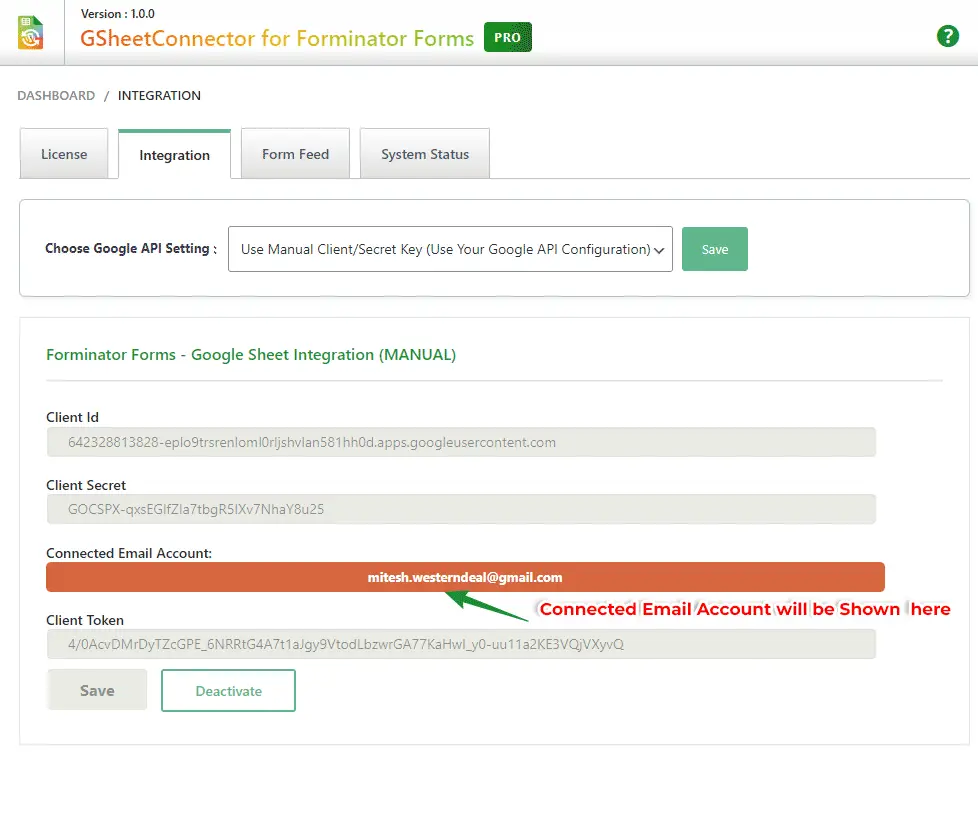Click the INTEGRATION breadcrumb item
Screen dimensions: 978x838
pos(159,96)
